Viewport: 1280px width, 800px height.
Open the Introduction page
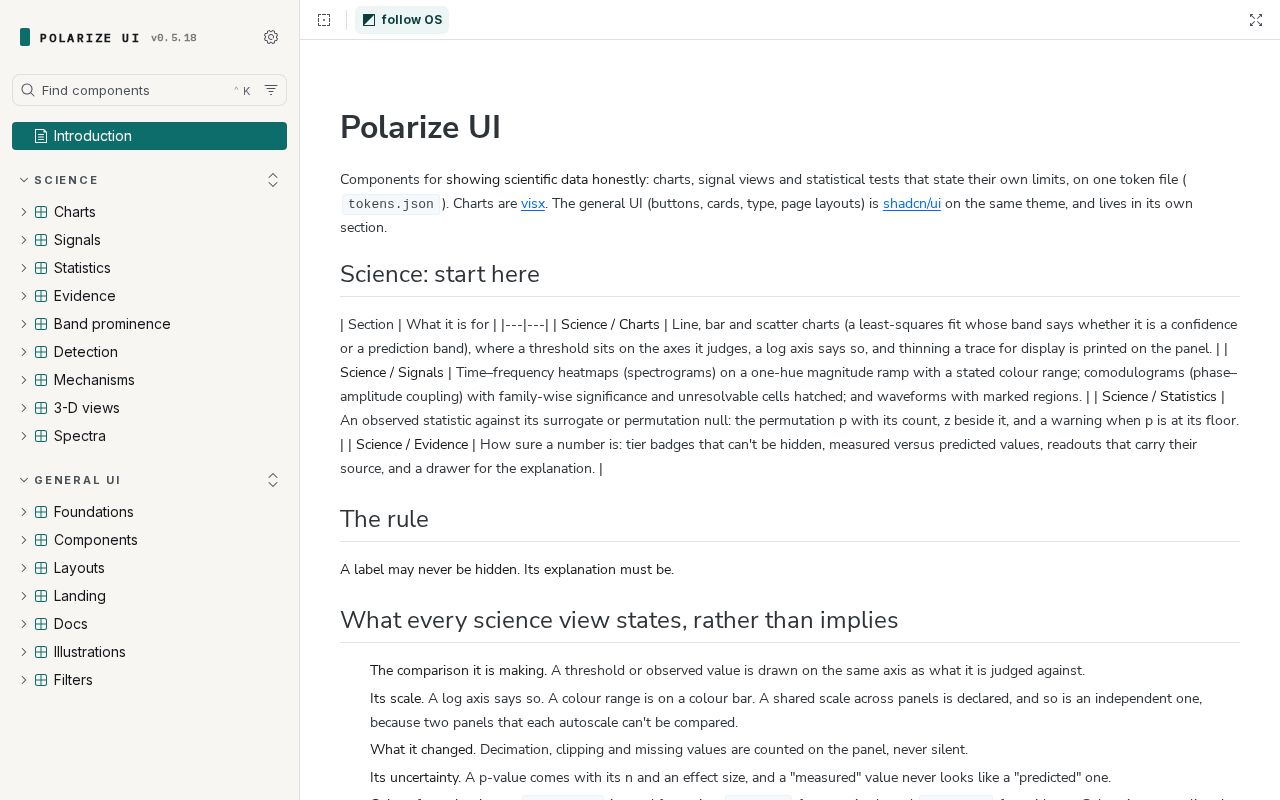[x=149, y=136]
